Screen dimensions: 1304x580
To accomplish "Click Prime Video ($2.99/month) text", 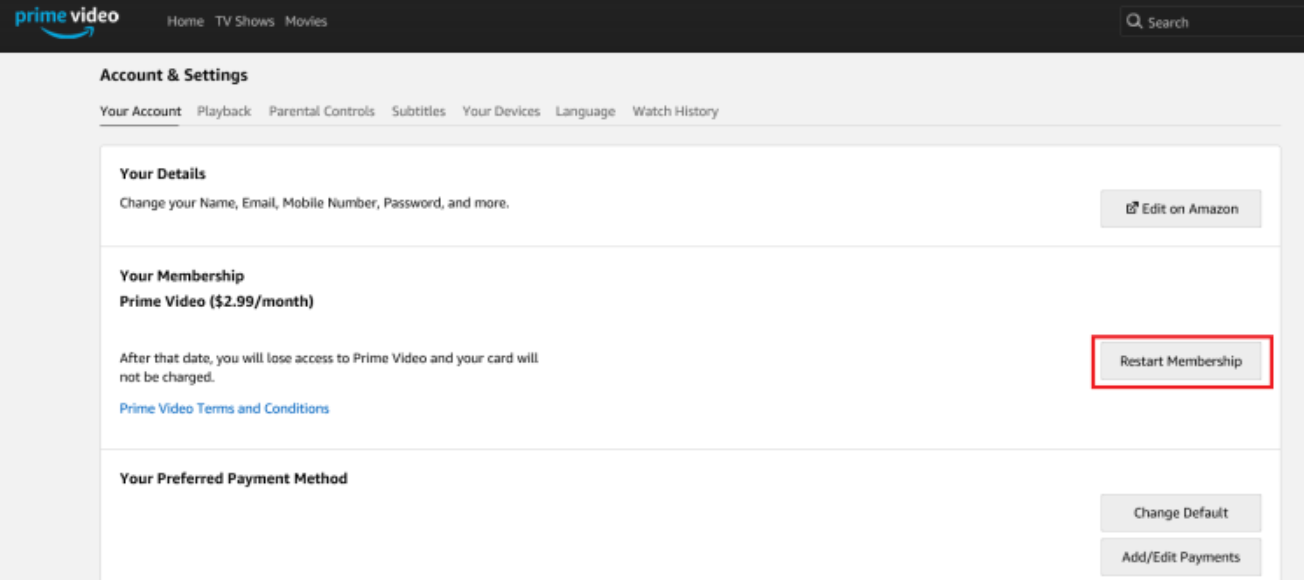I will tap(217, 301).
